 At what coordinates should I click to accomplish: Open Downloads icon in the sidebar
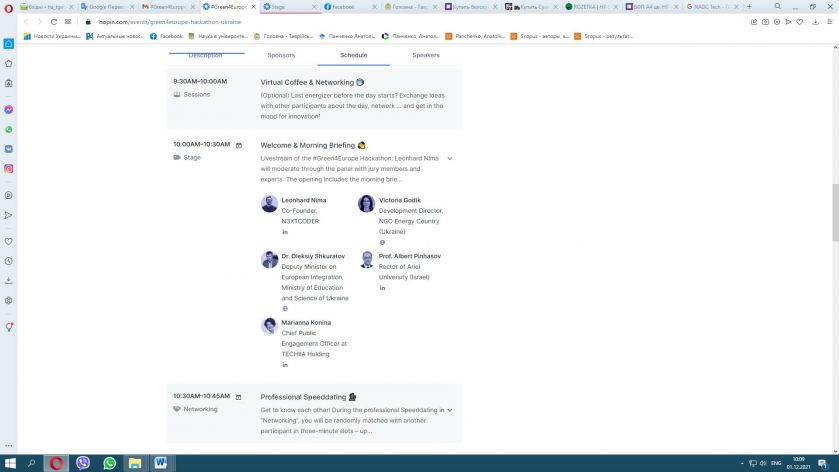(x=9, y=280)
